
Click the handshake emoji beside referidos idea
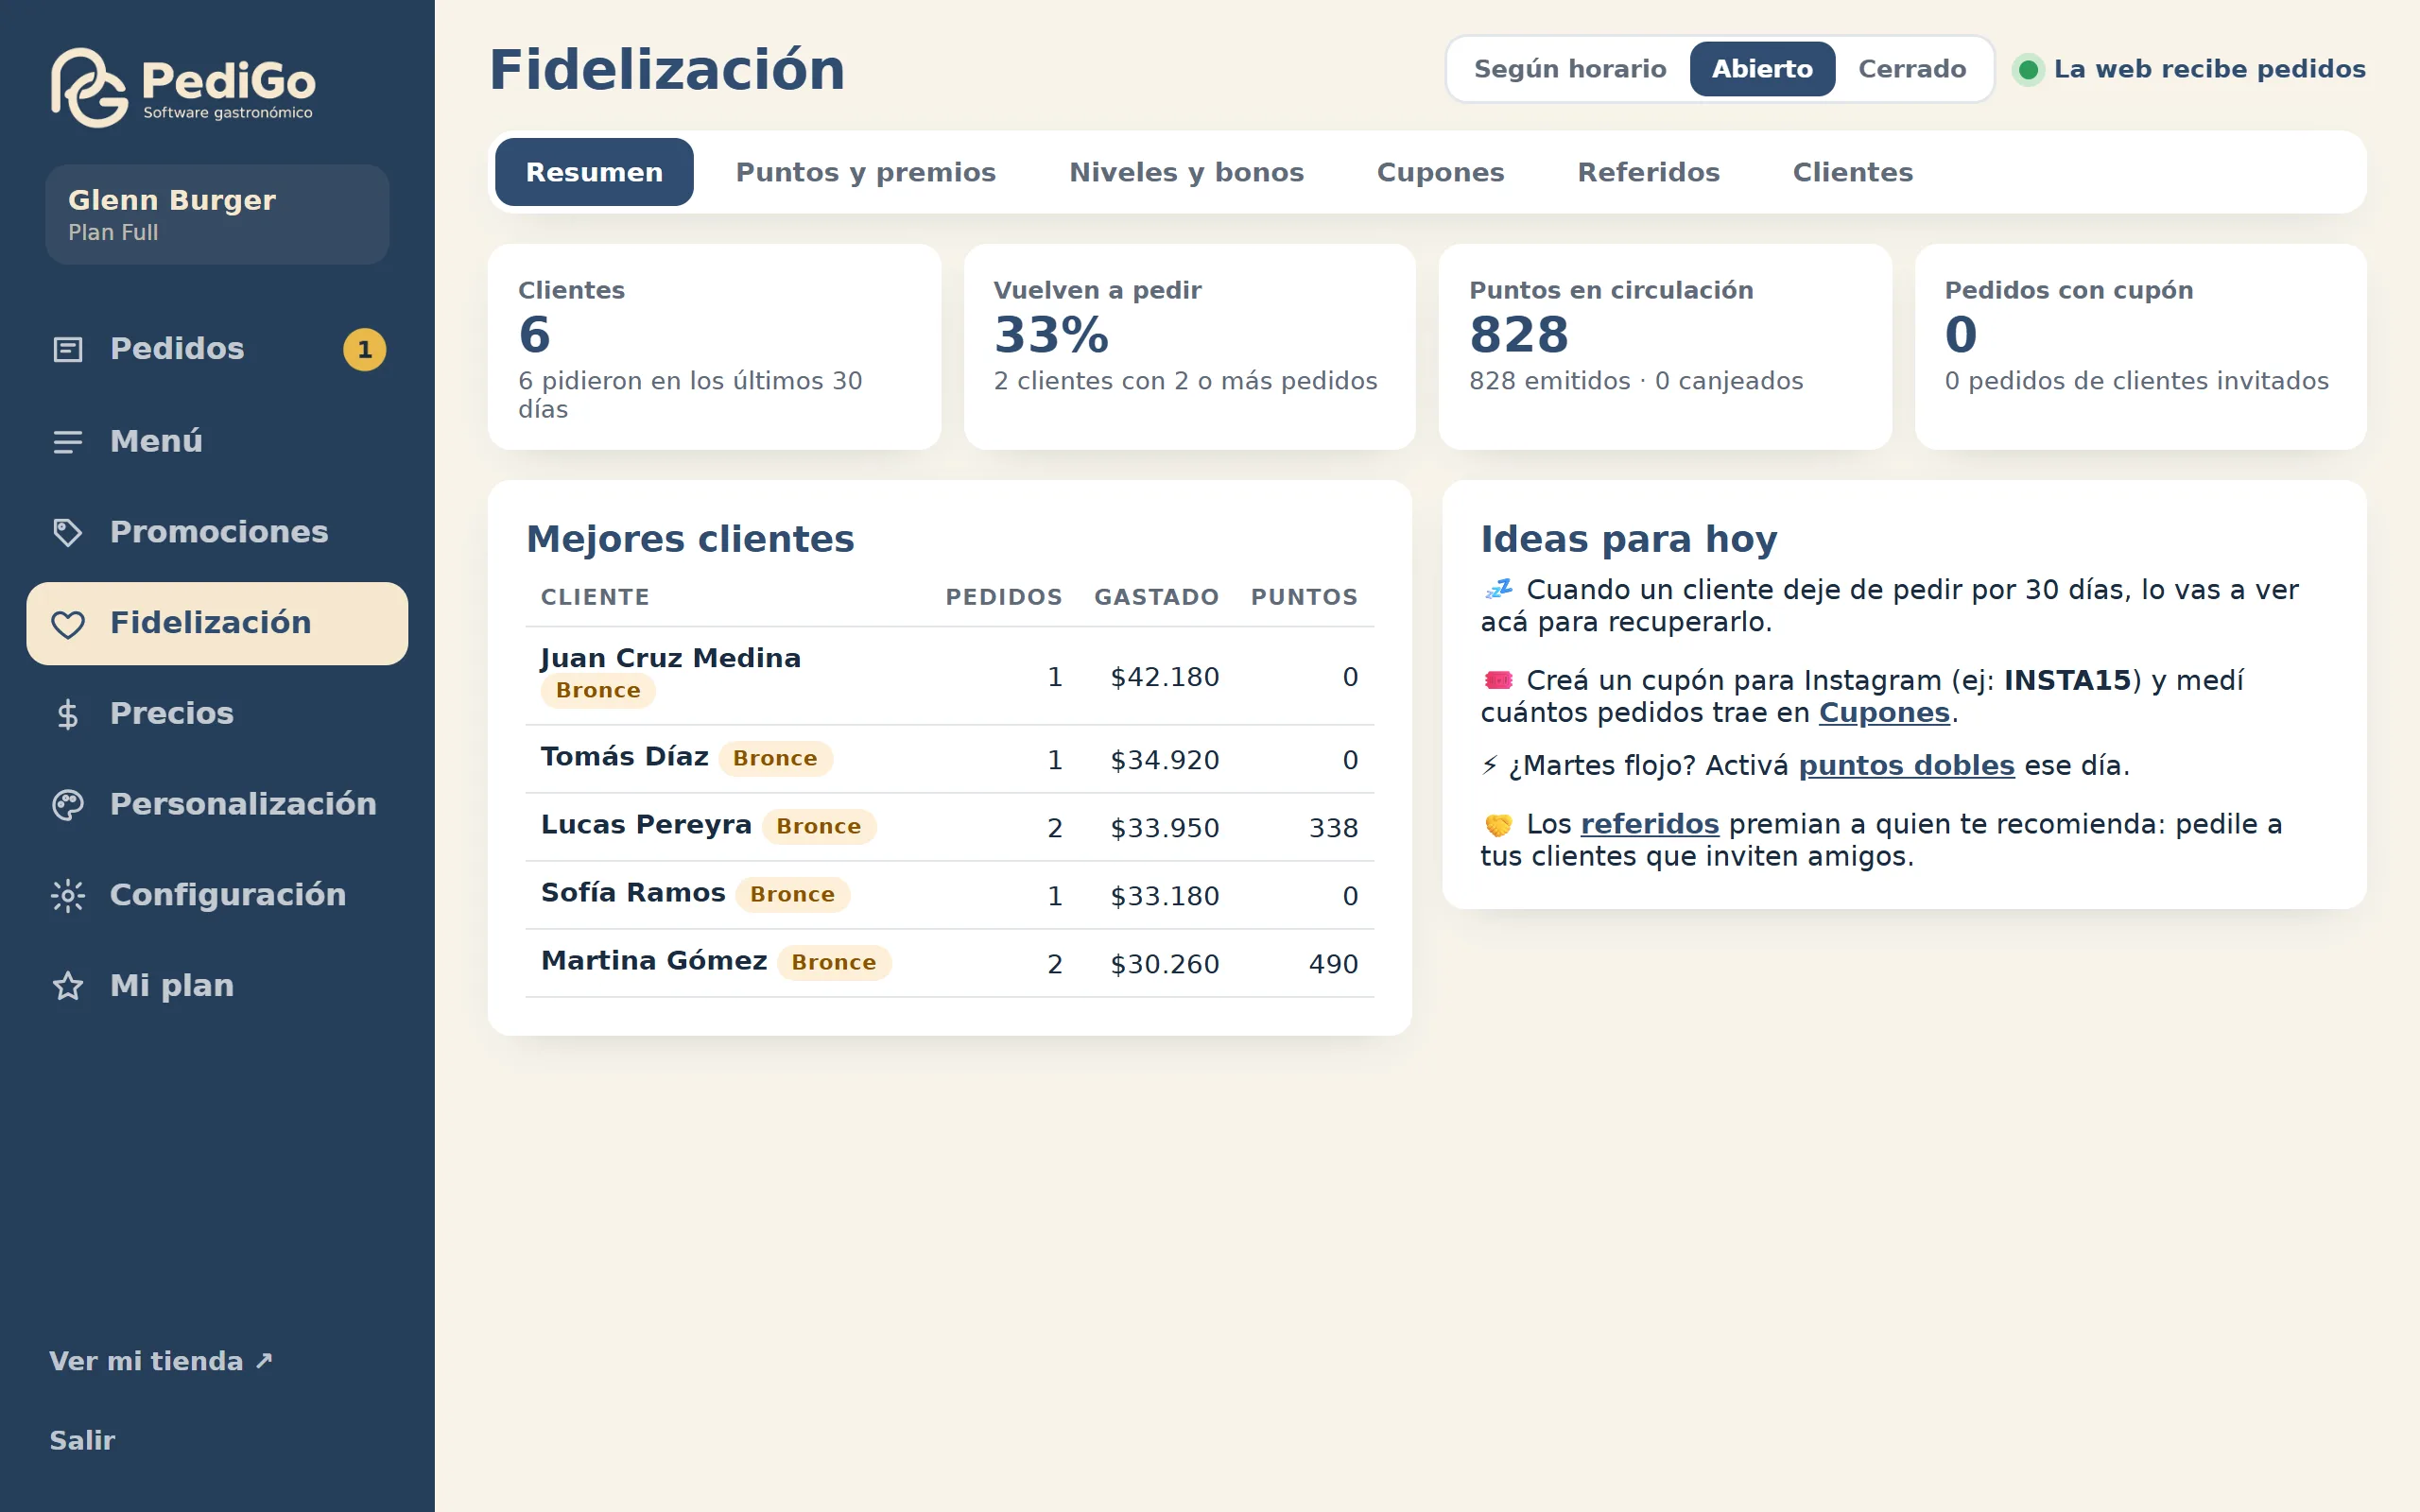[x=1498, y=824]
